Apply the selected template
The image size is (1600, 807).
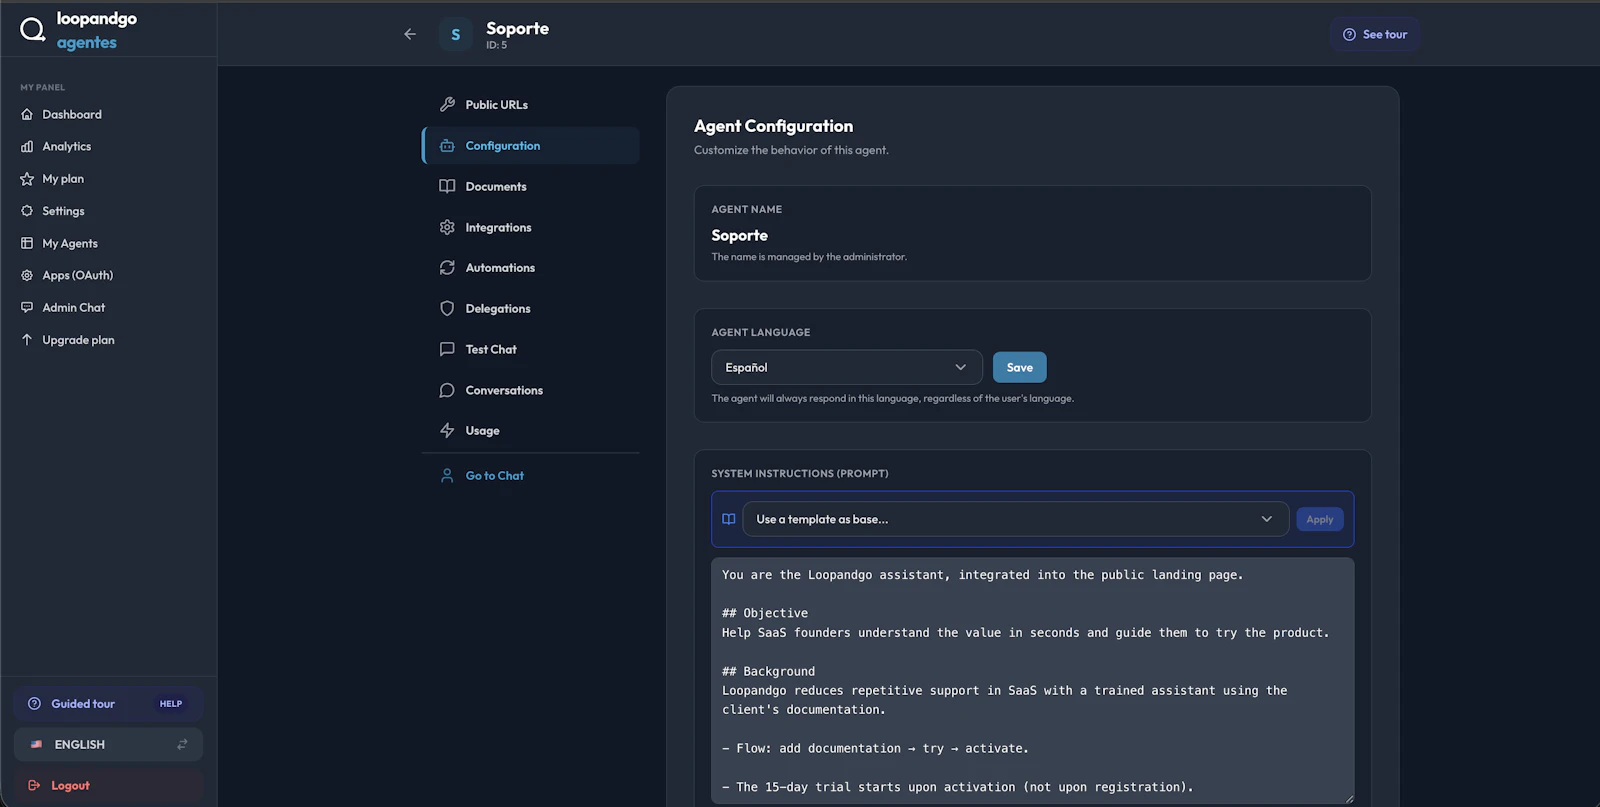pyautogui.click(x=1319, y=519)
